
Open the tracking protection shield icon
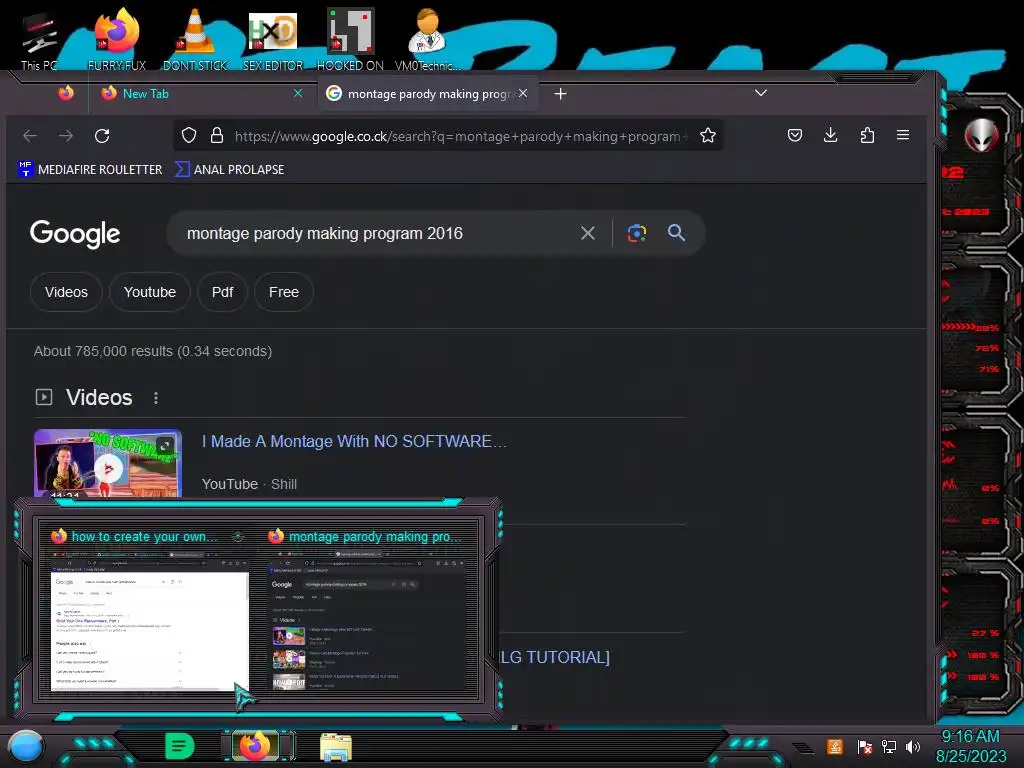[189, 136]
